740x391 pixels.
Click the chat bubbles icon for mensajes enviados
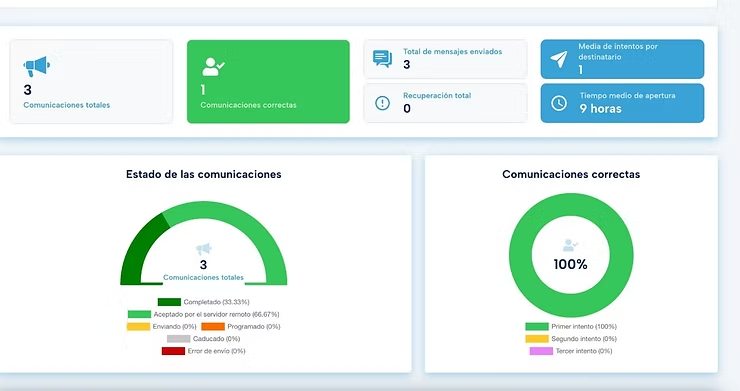[382, 59]
